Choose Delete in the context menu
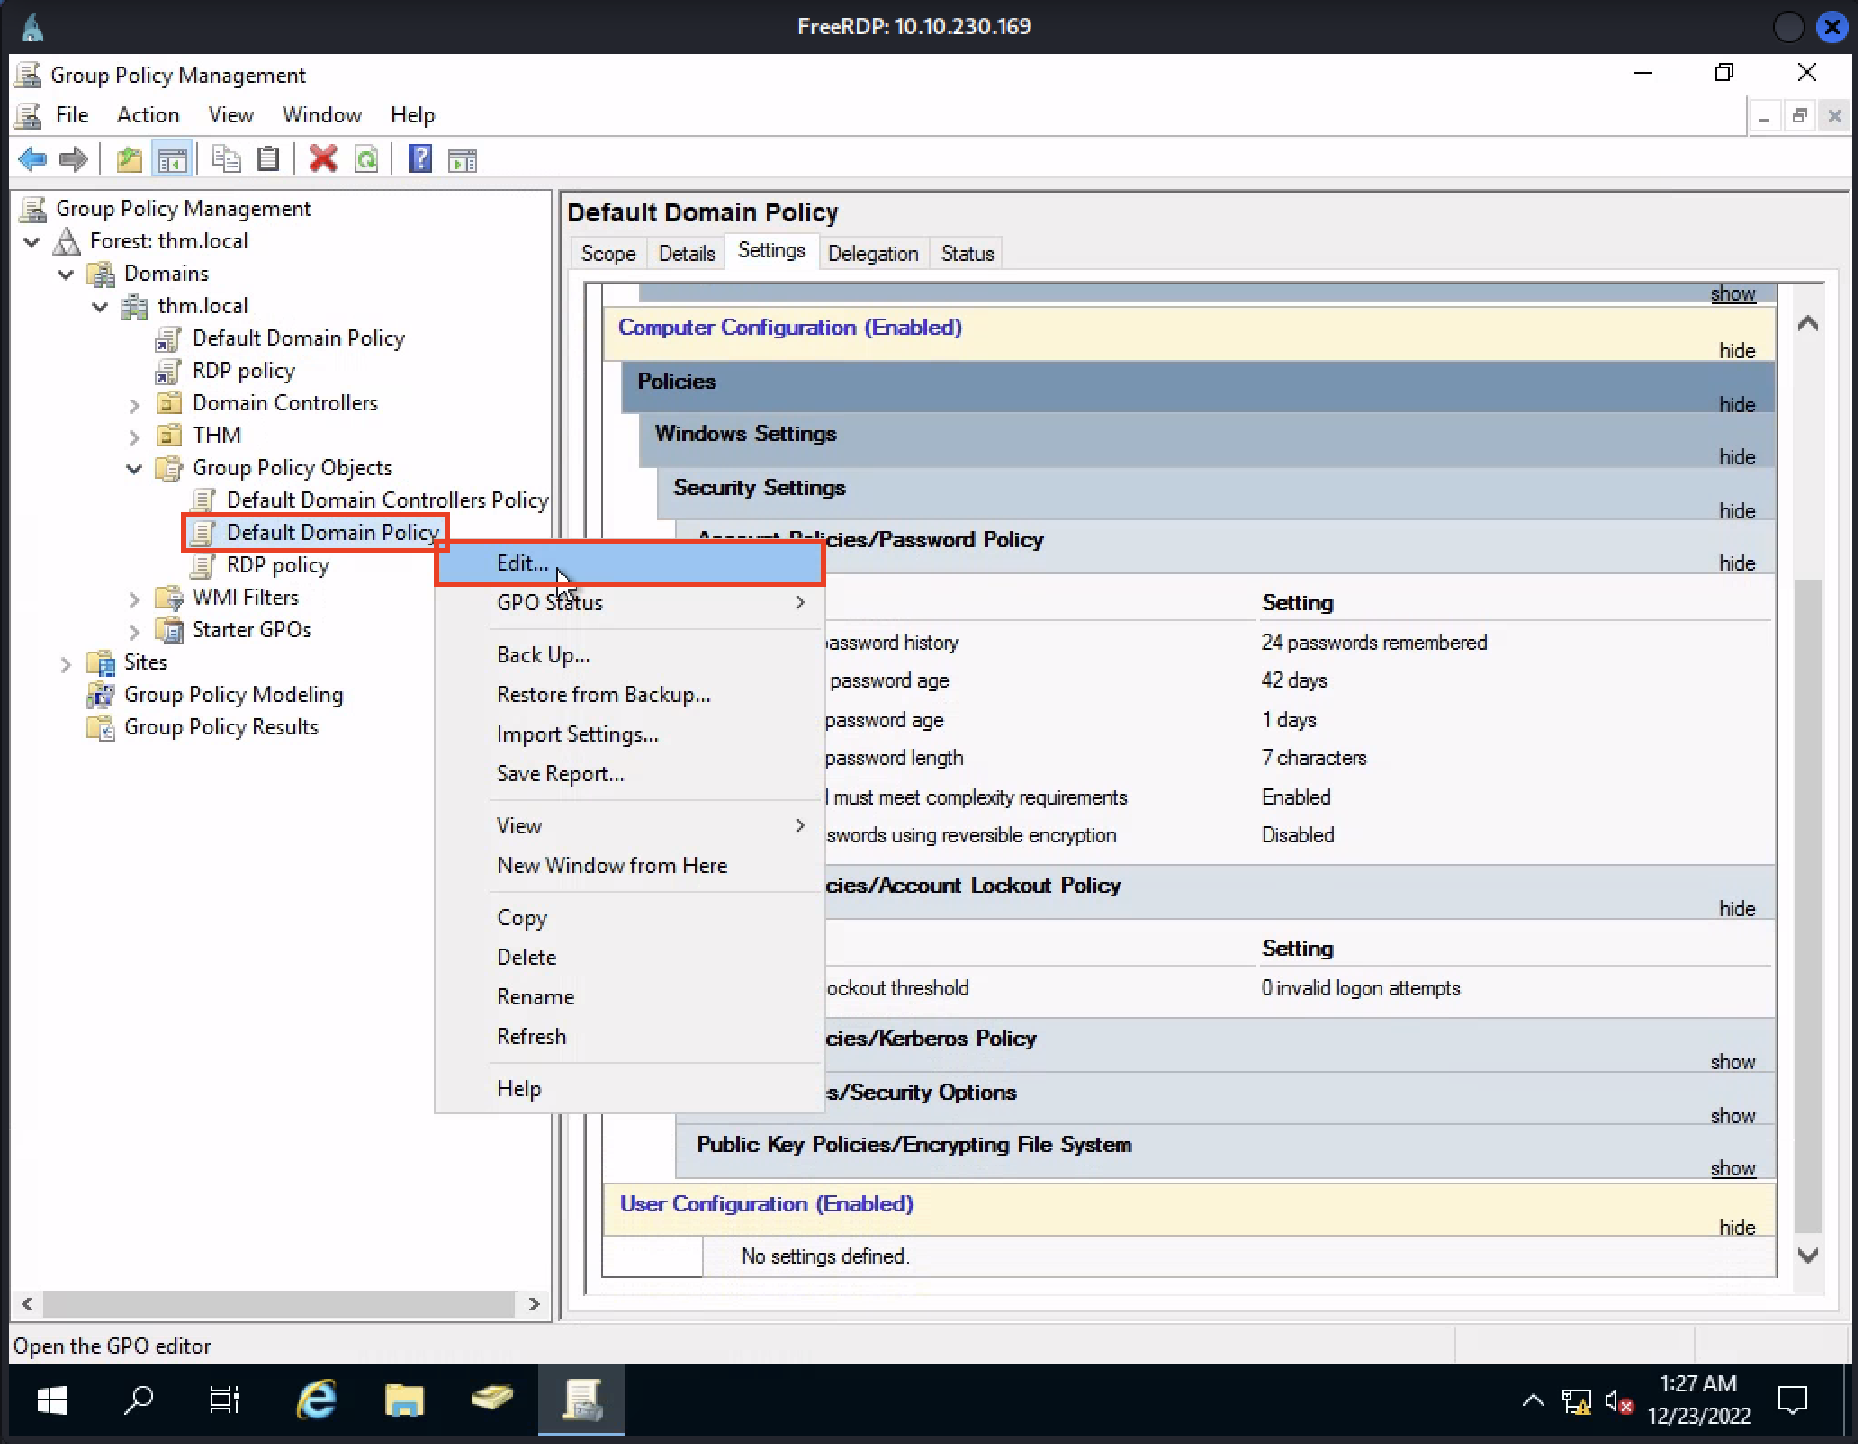The height and width of the screenshot is (1444, 1858). click(x=629, y=958)
